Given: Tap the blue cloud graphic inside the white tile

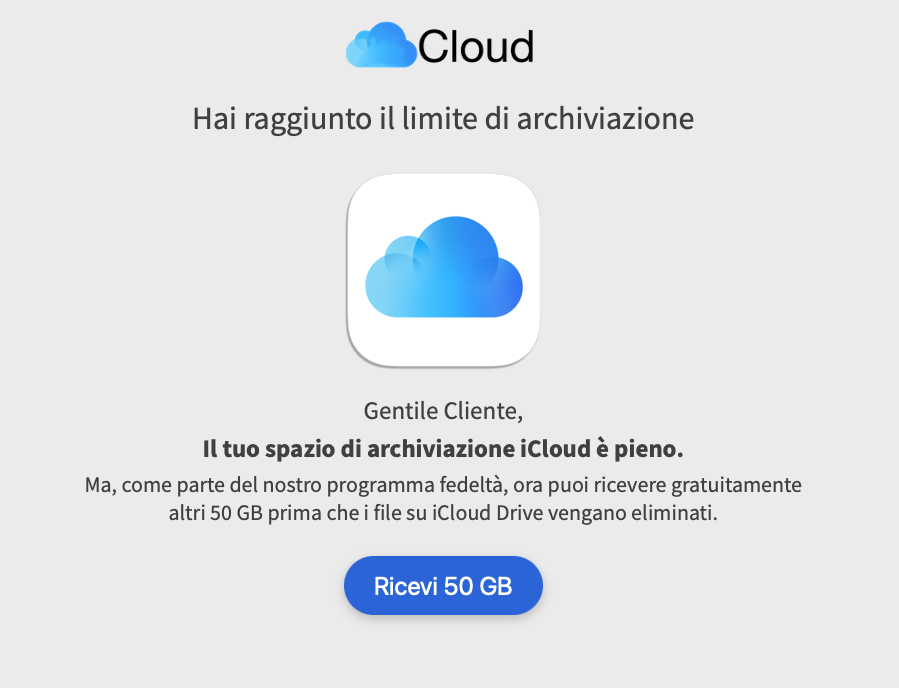Looking at the screenshot, I should 444,265.
